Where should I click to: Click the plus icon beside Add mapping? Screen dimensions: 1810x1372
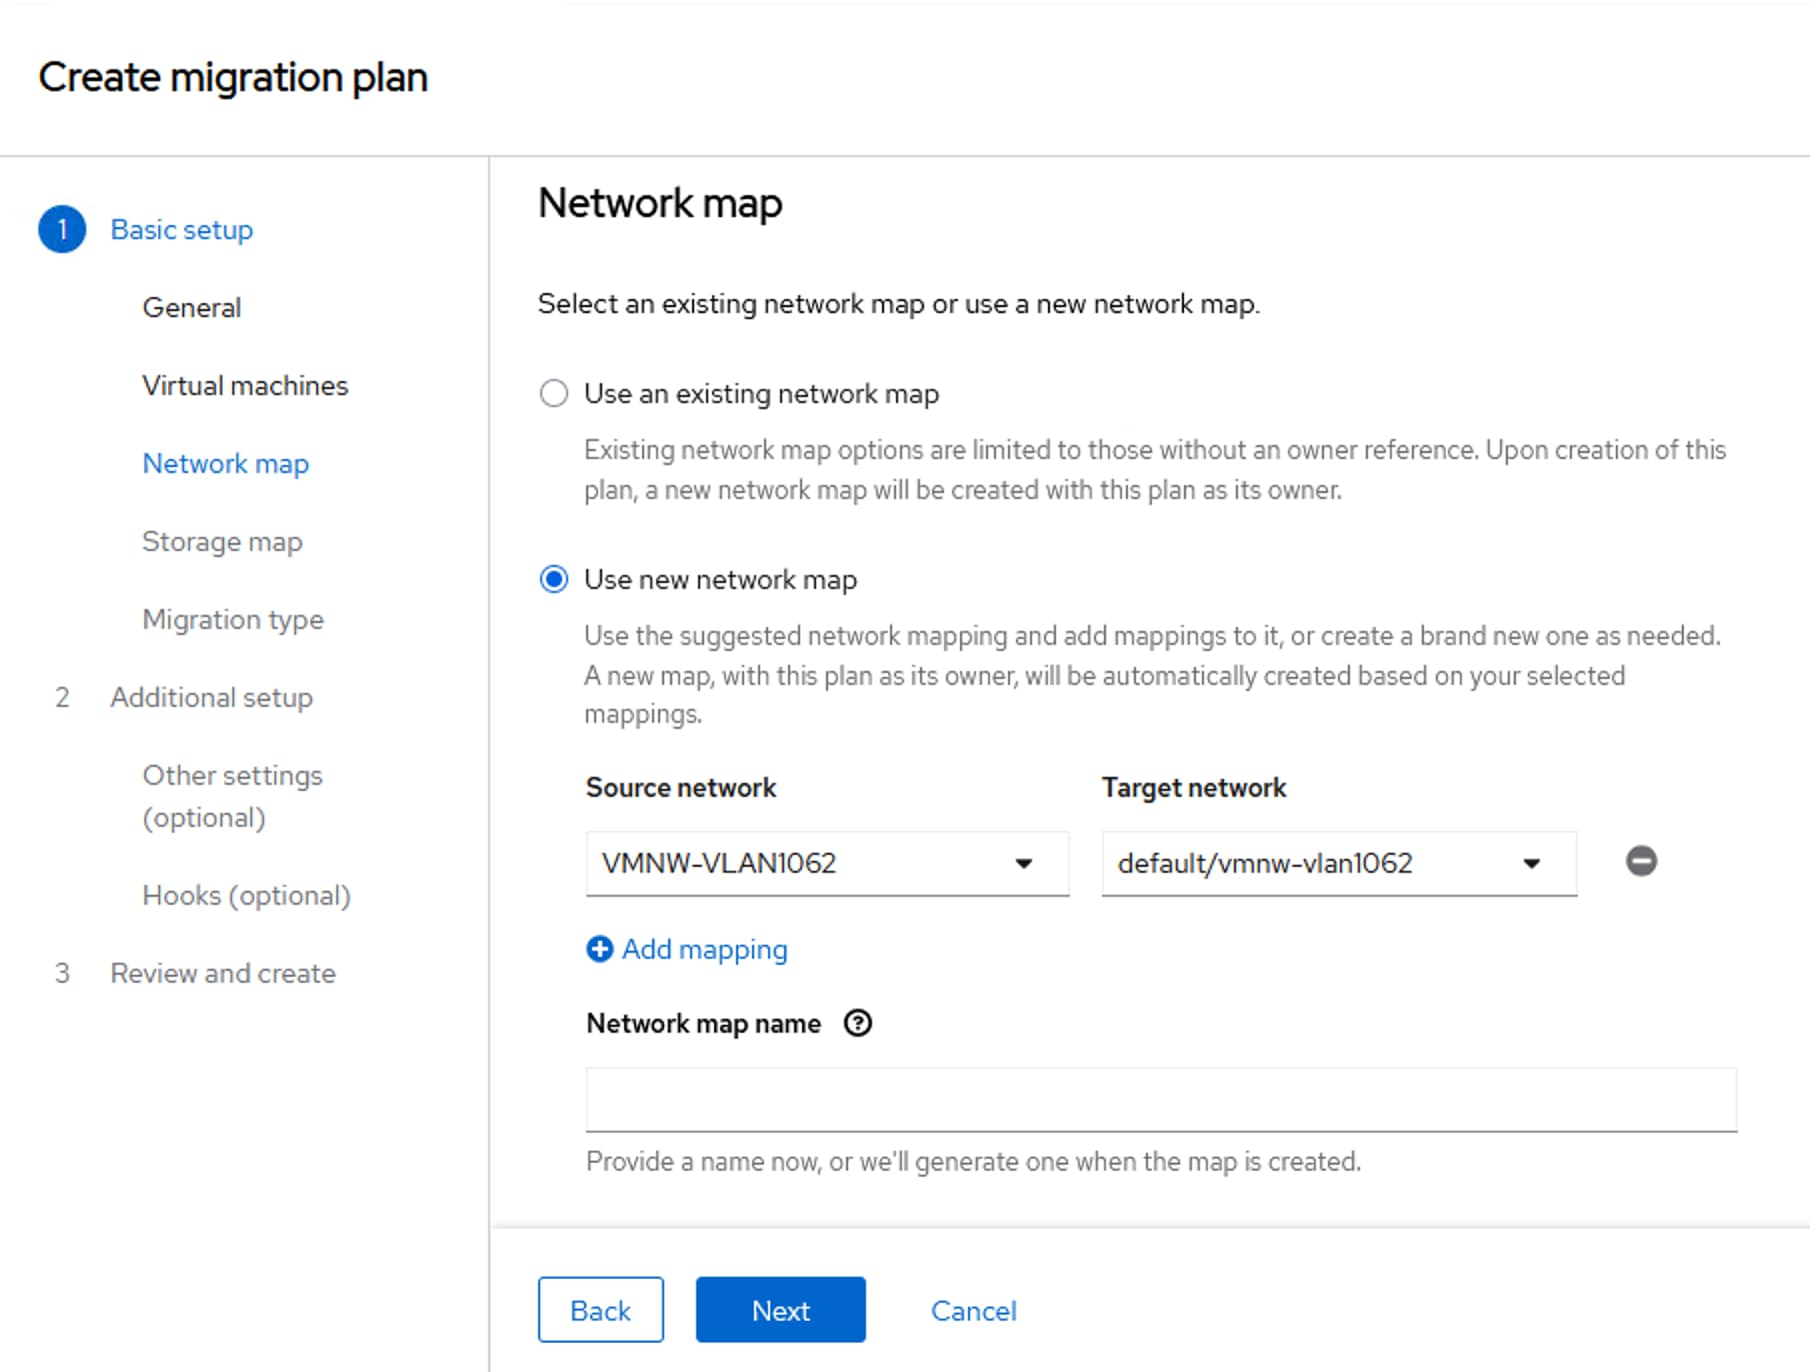599,949
